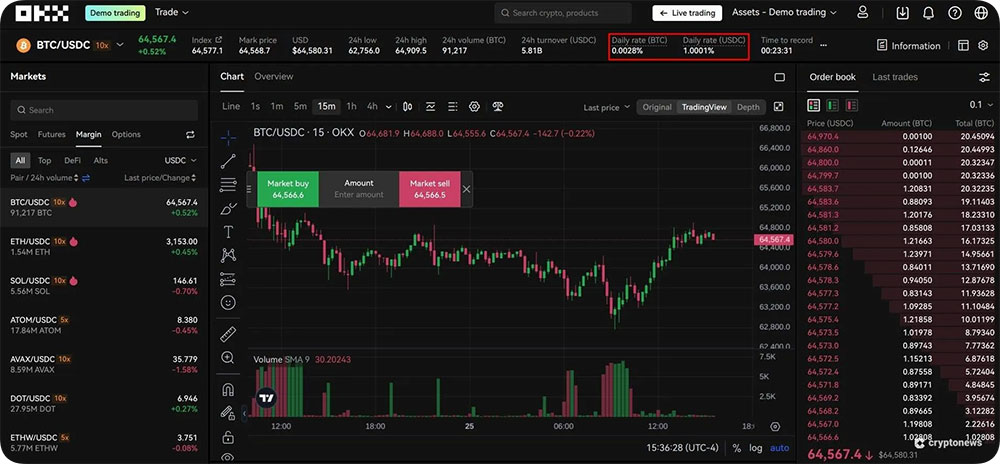Open the download app icon
The image size is (1000, 464).
click(903, 13)
